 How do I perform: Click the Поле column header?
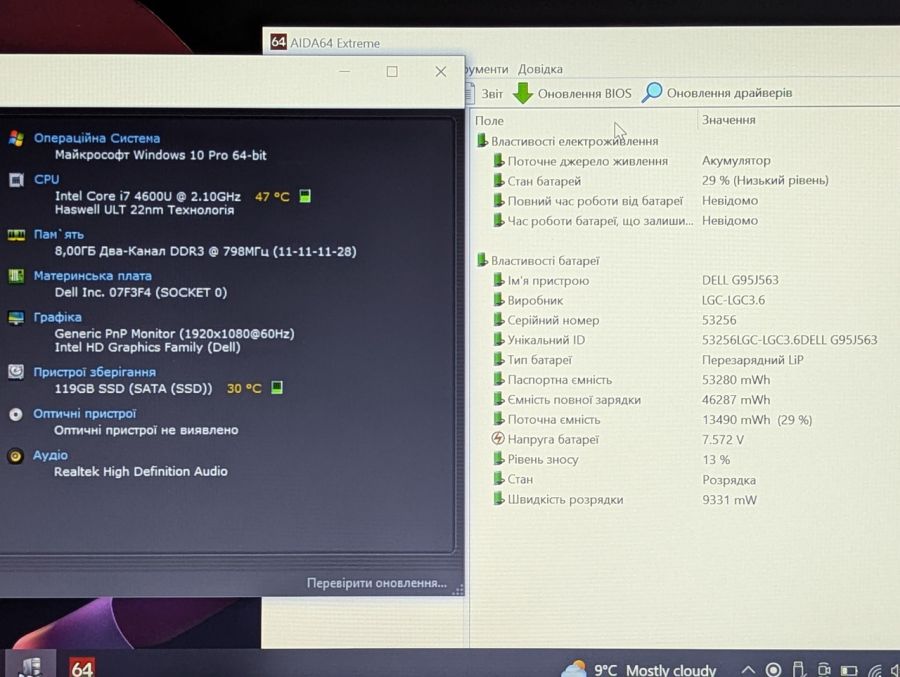pyautogui.click(x=489, y=121)
